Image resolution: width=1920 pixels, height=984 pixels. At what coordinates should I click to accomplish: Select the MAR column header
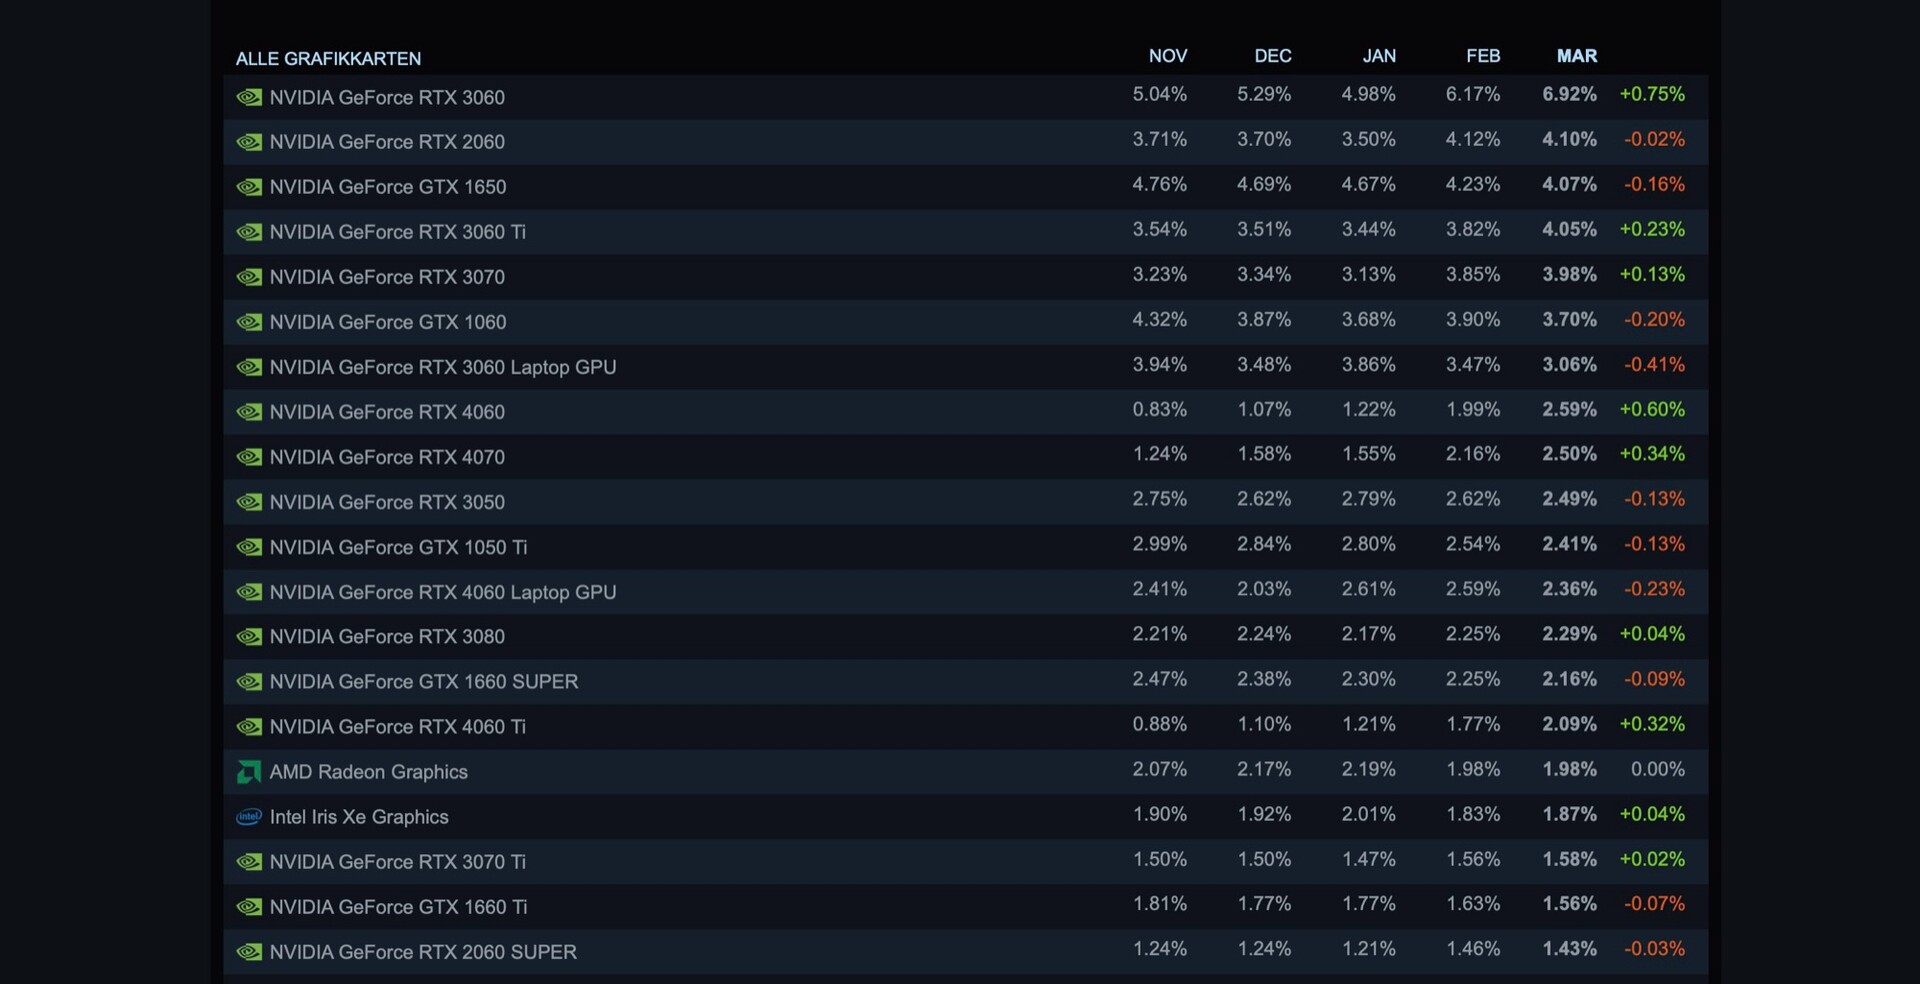1576,56
